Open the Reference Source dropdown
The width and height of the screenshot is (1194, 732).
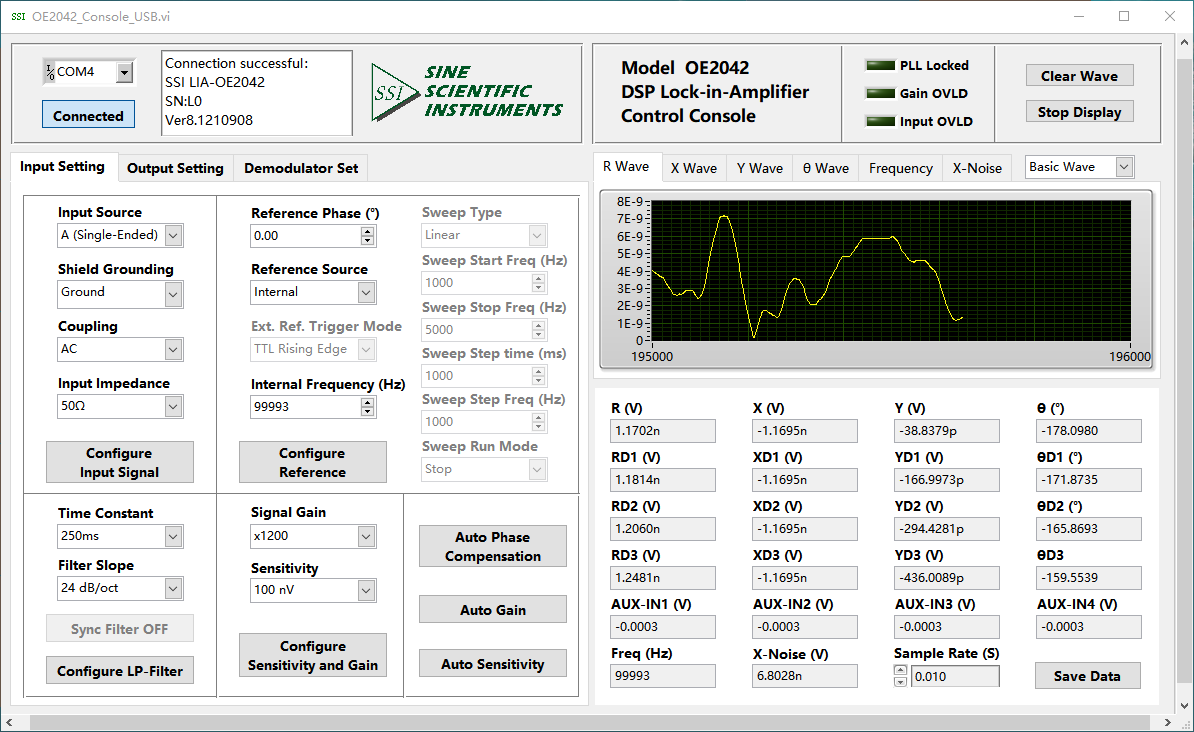point(366,292)
